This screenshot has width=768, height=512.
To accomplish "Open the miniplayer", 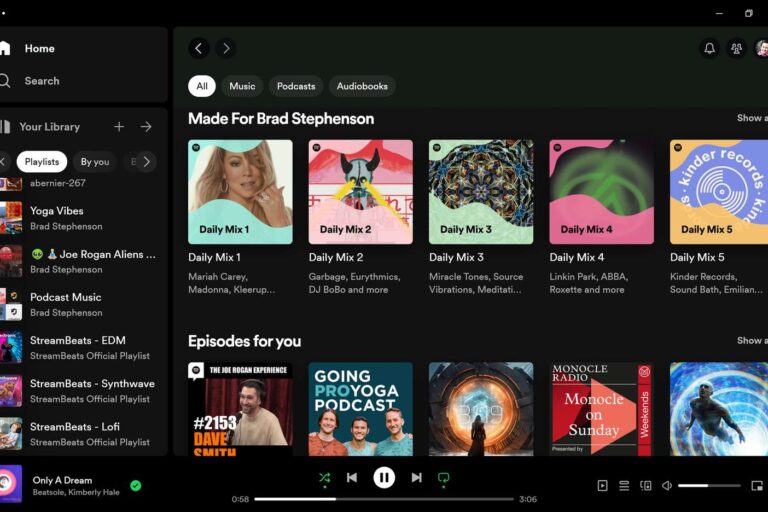I will coord(757,486).
